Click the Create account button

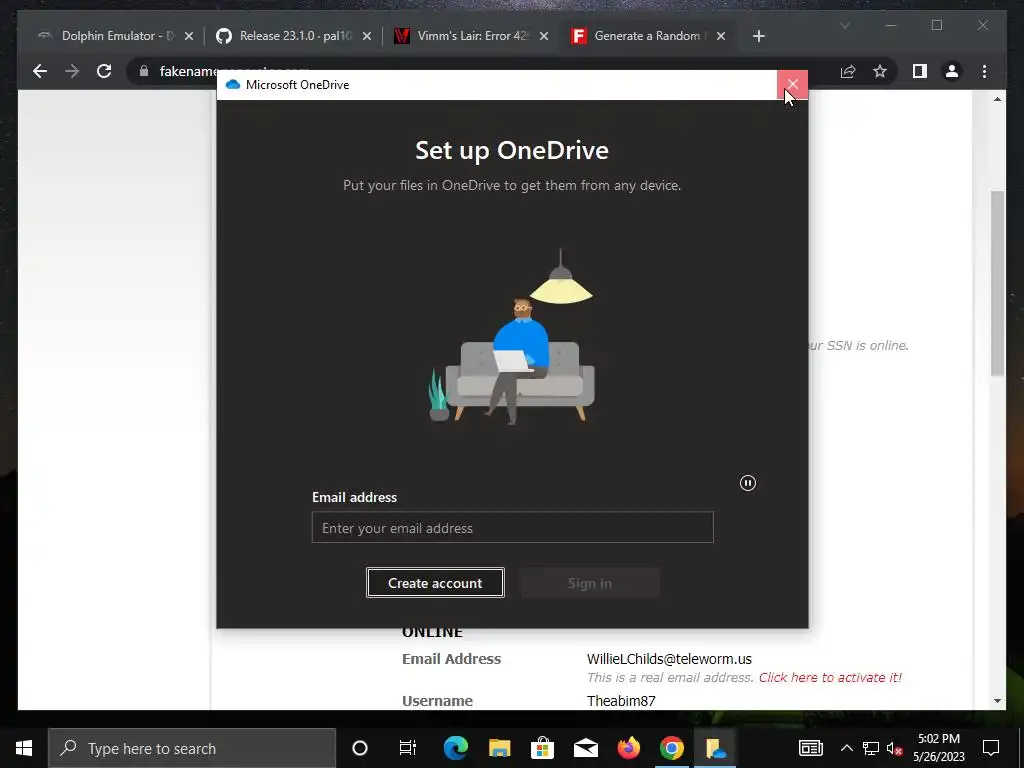click(435, 583)
